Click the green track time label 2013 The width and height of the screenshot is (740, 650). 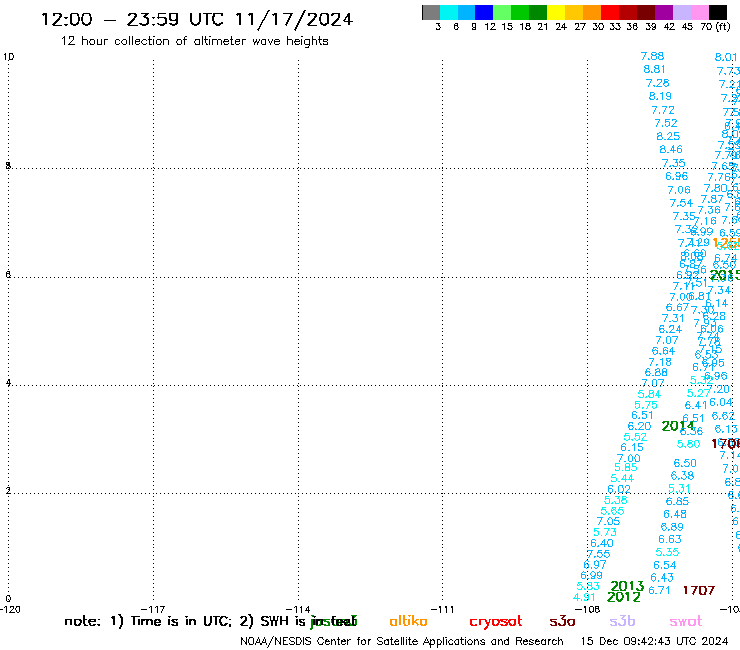pos(627,586)
